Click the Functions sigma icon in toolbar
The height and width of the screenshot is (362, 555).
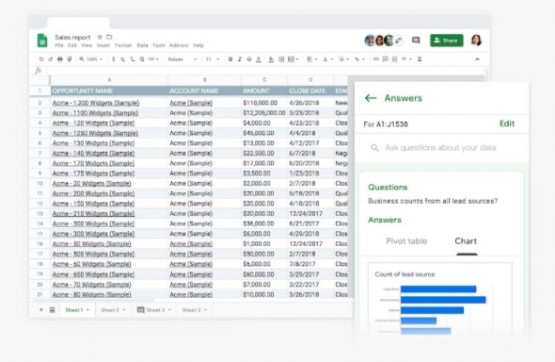(419, 59)
